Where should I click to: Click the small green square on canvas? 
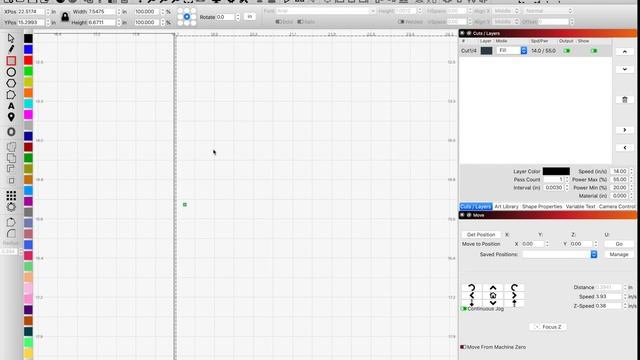[x=185, y=204]
